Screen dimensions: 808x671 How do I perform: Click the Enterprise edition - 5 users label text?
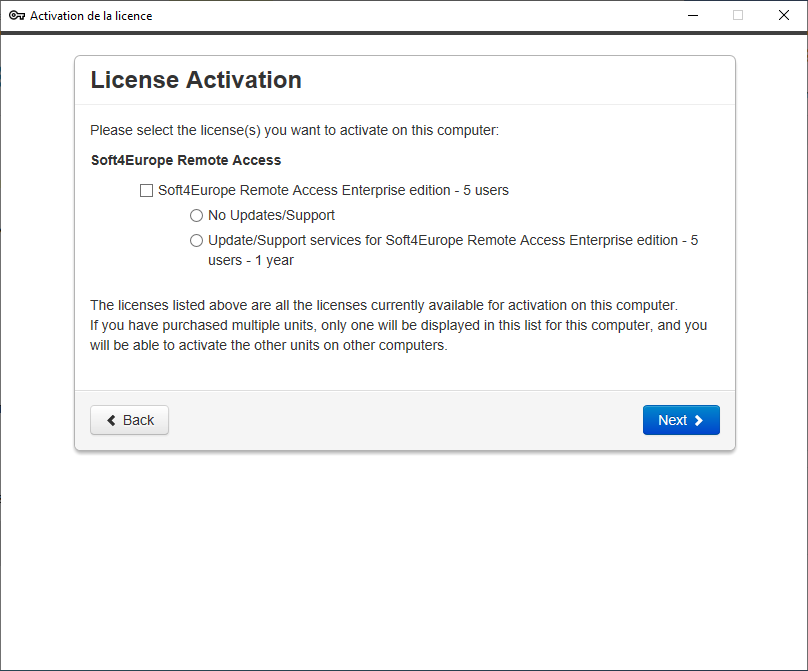pos(333,191)
